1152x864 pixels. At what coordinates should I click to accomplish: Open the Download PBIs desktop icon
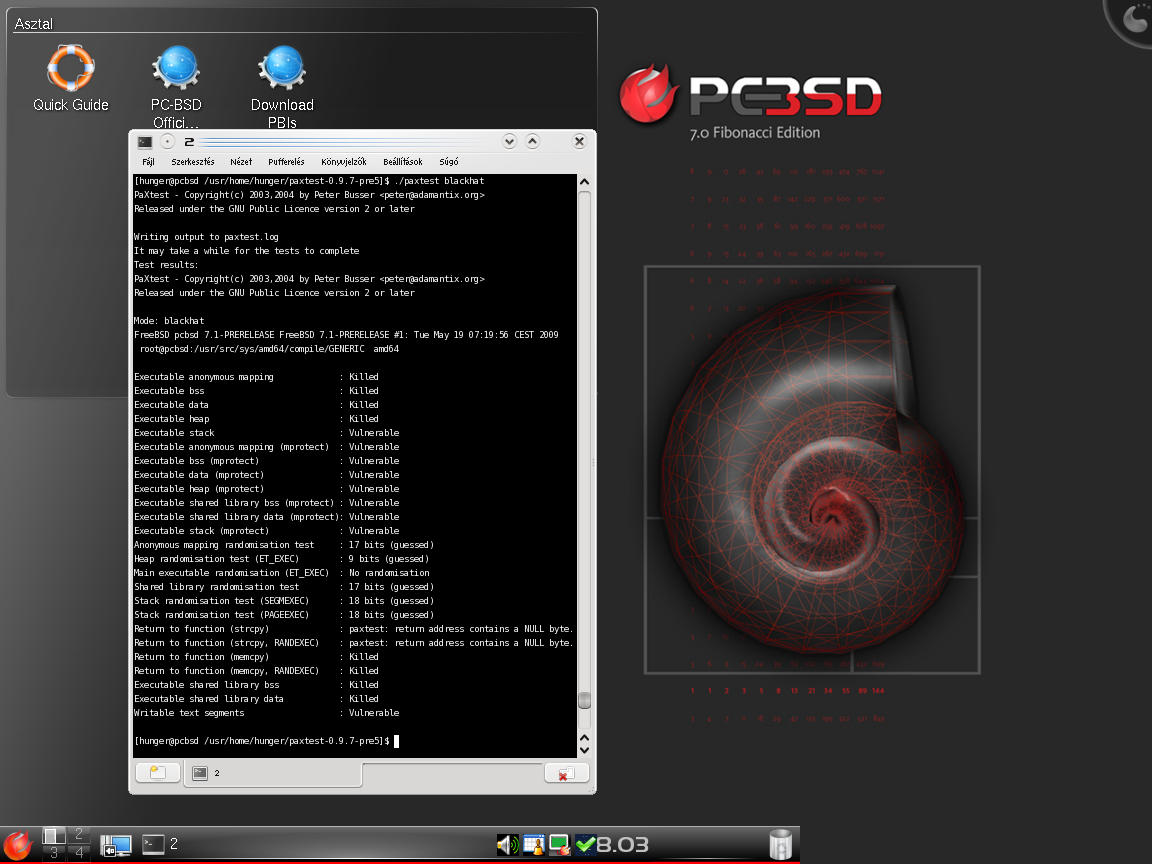click(282, 86)
